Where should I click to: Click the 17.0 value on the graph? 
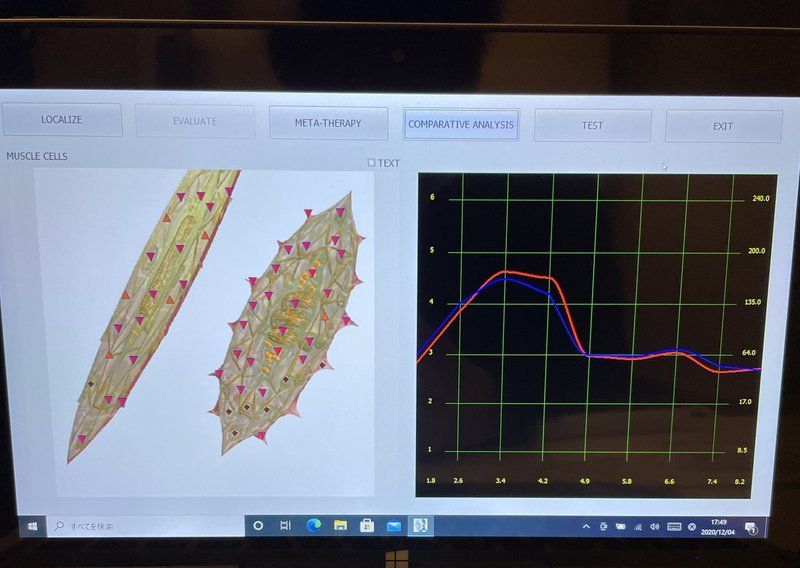745,402
